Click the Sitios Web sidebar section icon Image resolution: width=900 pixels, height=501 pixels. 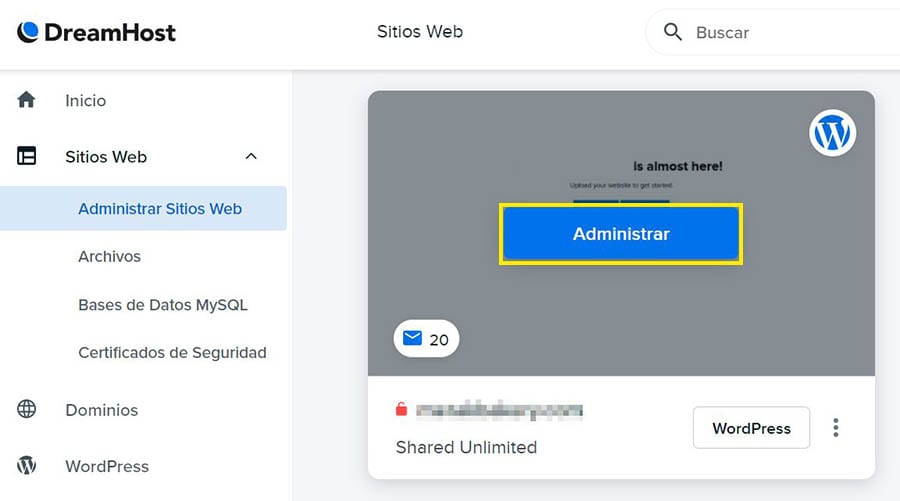click(x=27, y=156)
